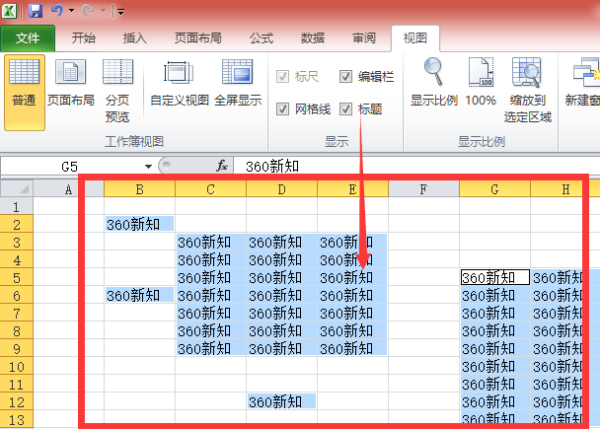Image resolution: width=600 pixels, height=429 pixels.
Task: Open the undo history dropdown arrow
Action: (72, 11)
